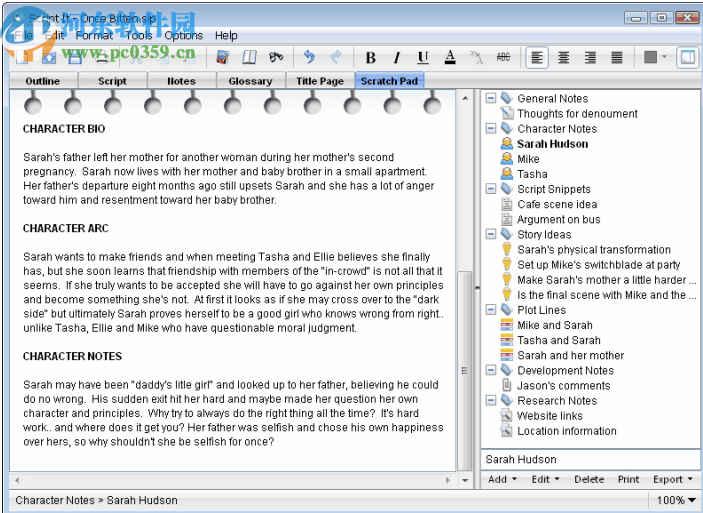Open the Help menu
The height and width of the screenshot is (513, 703).
click(x=226, y=35)
